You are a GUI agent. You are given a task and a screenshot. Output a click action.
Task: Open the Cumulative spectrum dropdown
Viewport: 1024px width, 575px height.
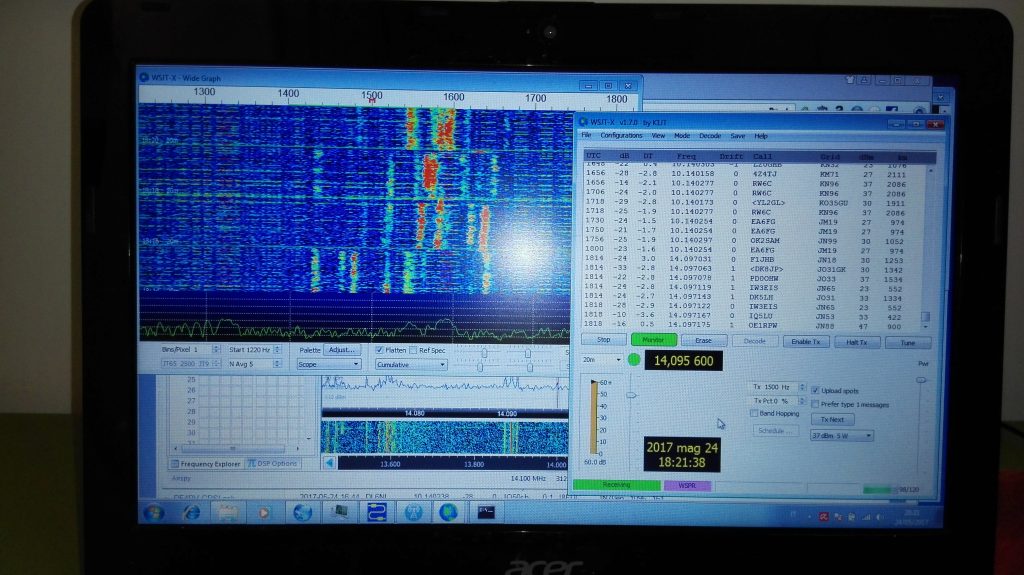pos(411,365)
